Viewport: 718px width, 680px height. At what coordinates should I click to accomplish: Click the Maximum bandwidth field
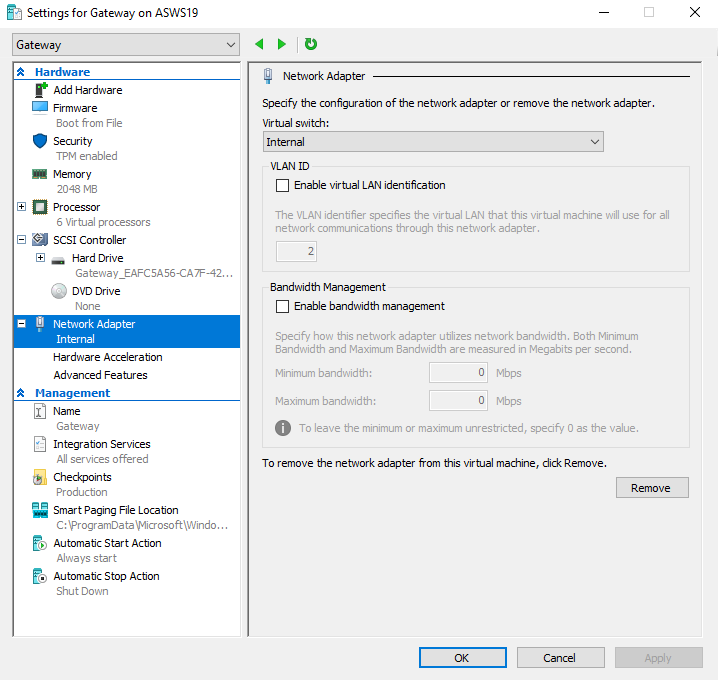click(x=458, y=400)
